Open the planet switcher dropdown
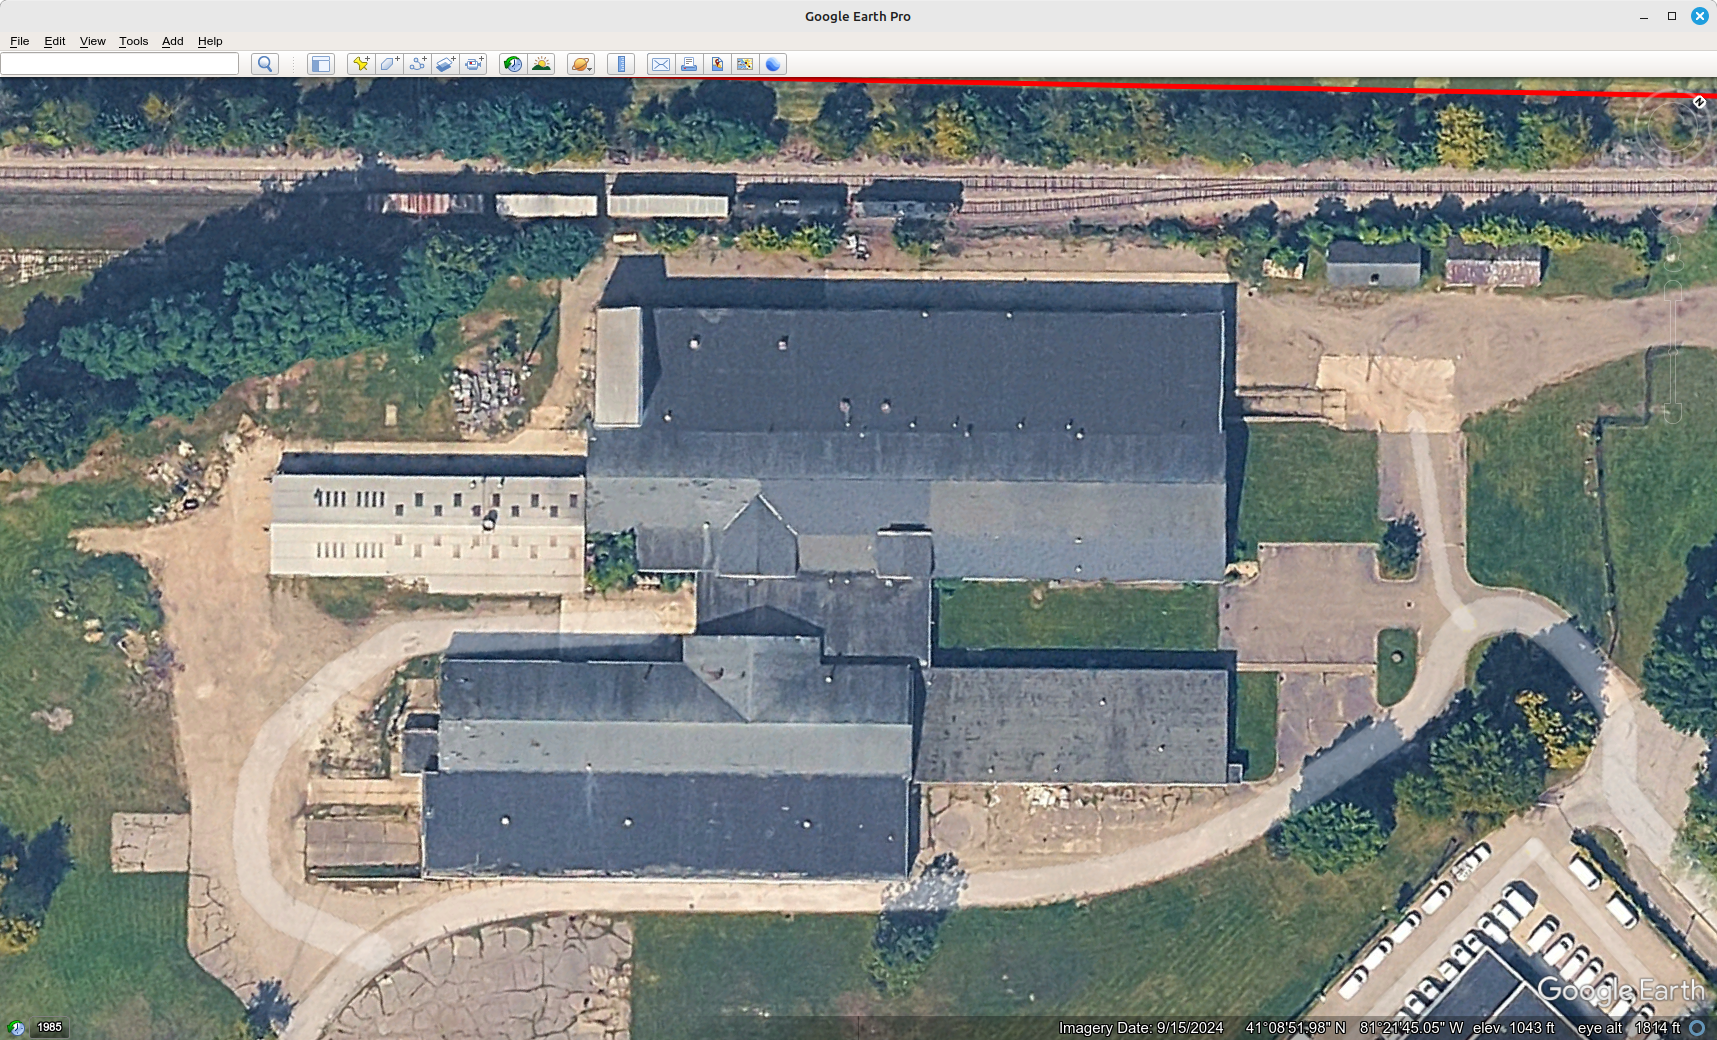This screenshot has height=1040, width=1717. pyautogui.click(x=581, y=64)
